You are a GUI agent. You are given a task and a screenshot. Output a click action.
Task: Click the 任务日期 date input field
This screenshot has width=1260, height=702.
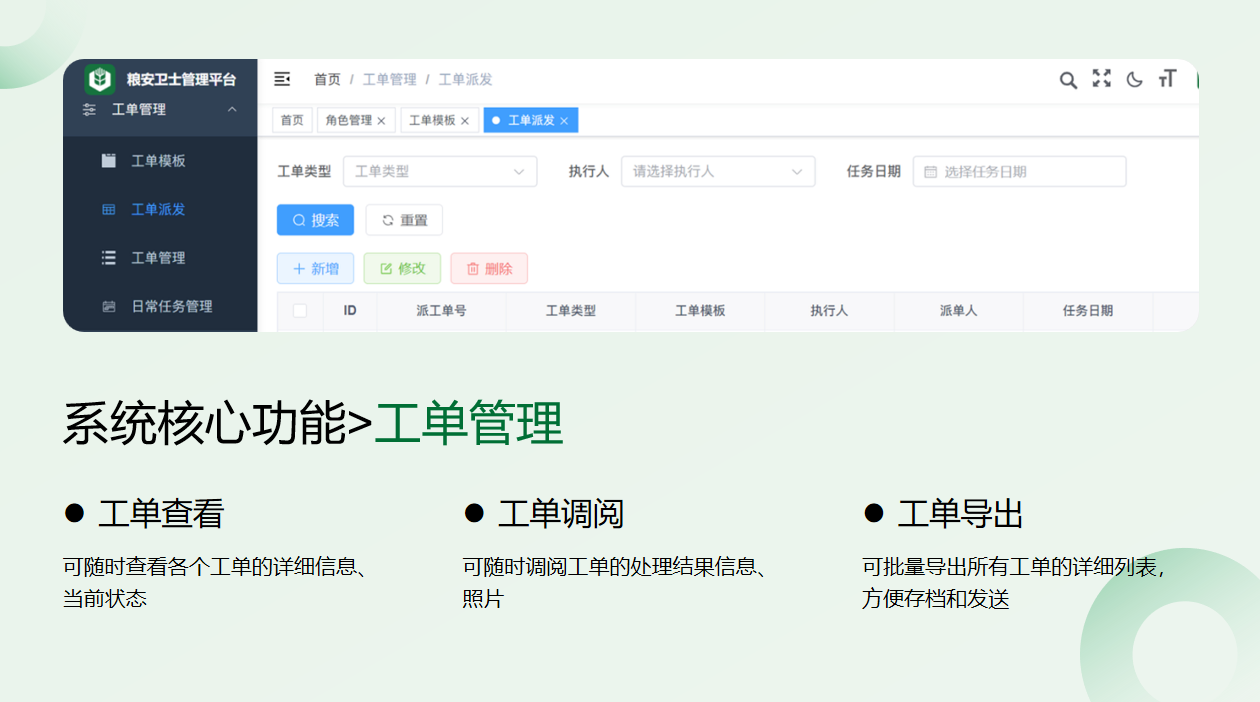click(1019, 172)
